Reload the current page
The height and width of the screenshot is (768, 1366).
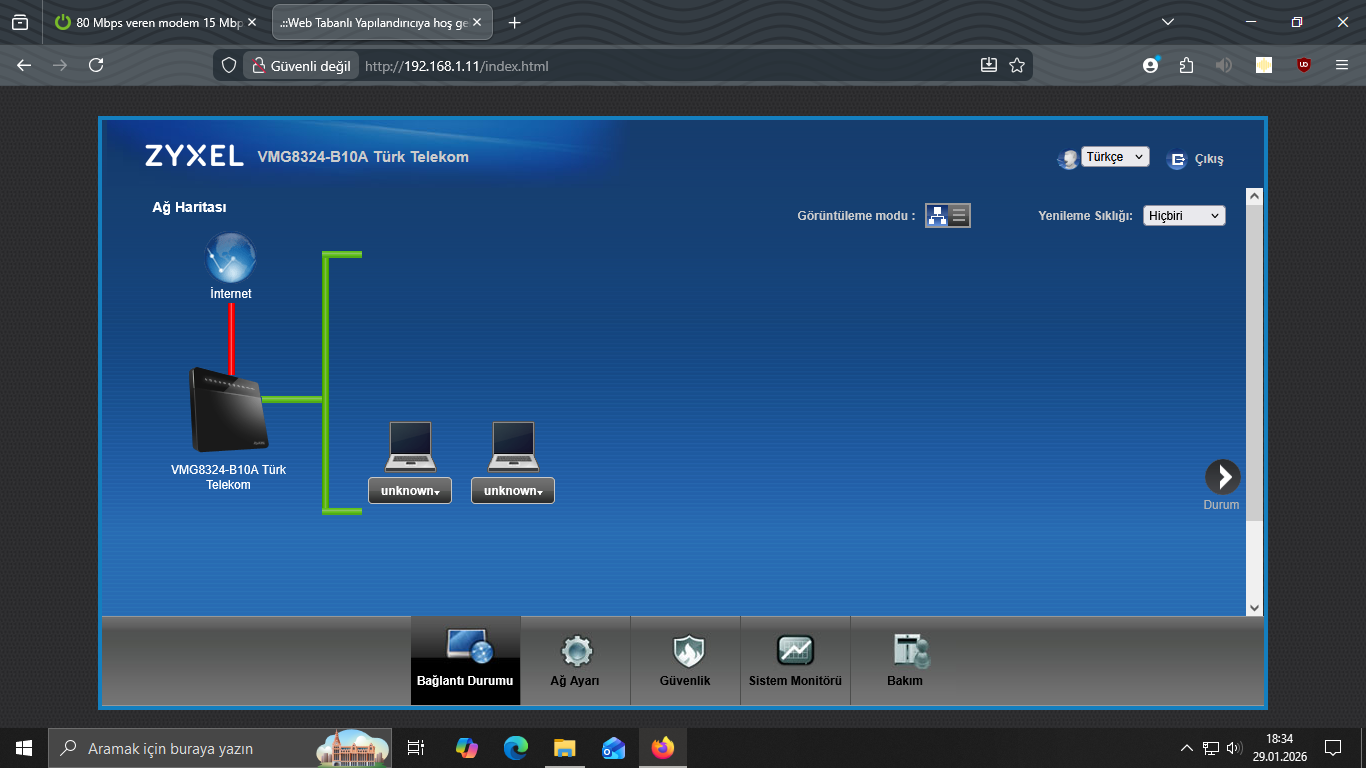[x=96, y=65]
